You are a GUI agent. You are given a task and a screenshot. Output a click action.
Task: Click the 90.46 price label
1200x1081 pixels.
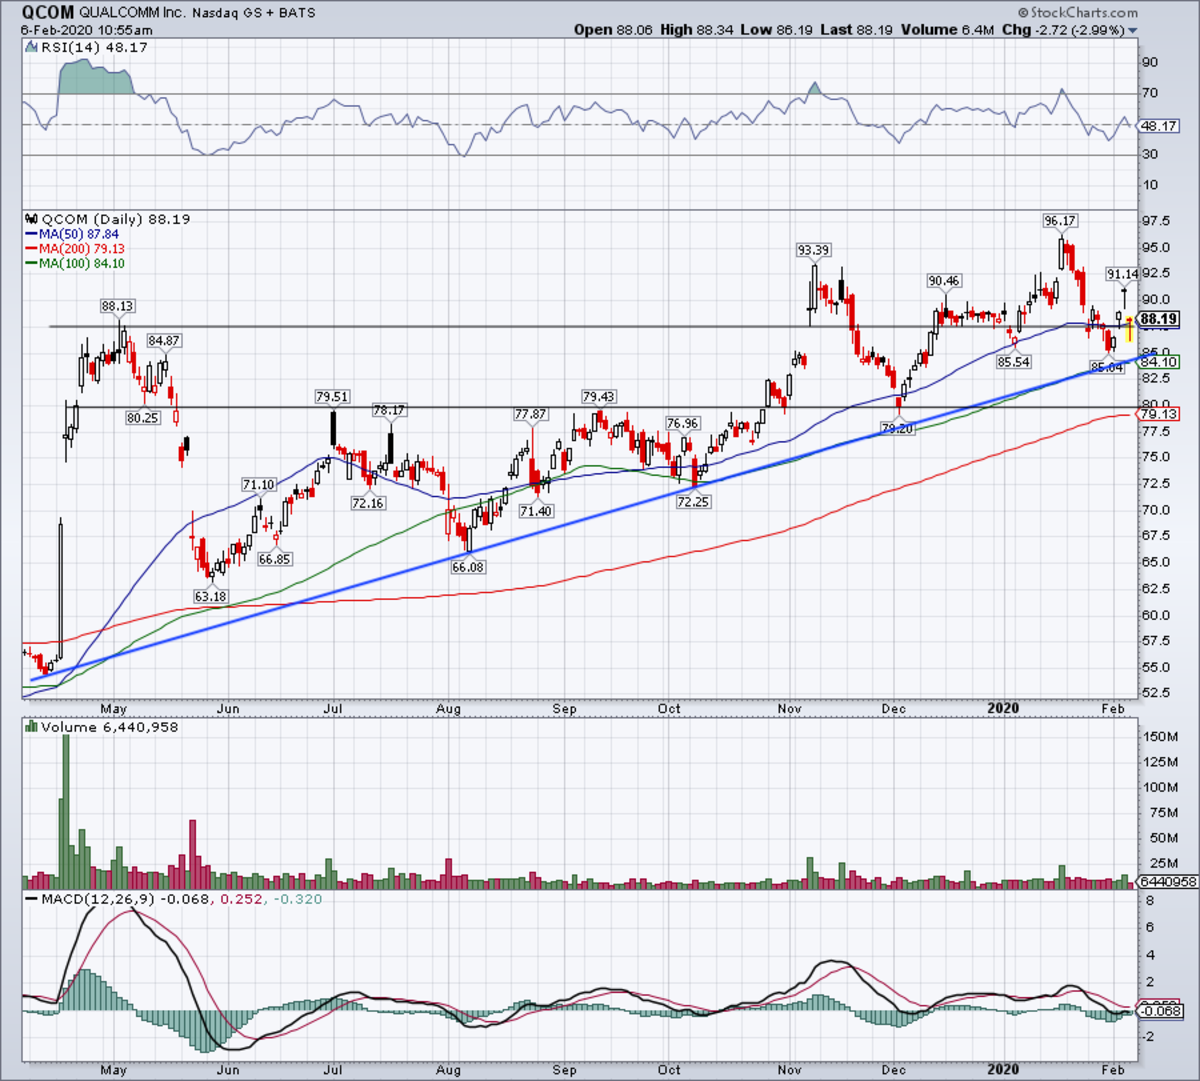[x=944, y=282]
